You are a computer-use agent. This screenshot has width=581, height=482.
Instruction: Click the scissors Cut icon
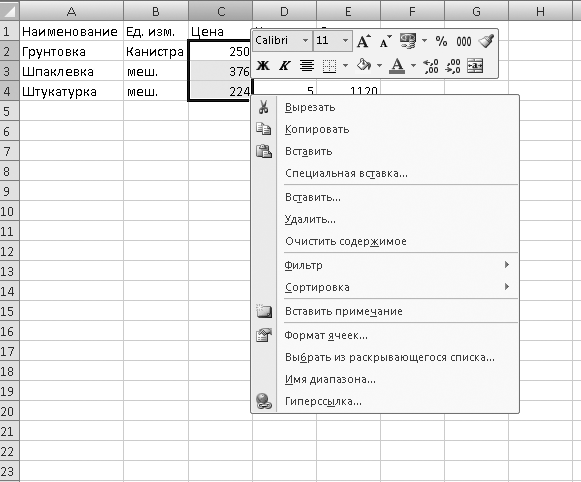coord(263,107)
